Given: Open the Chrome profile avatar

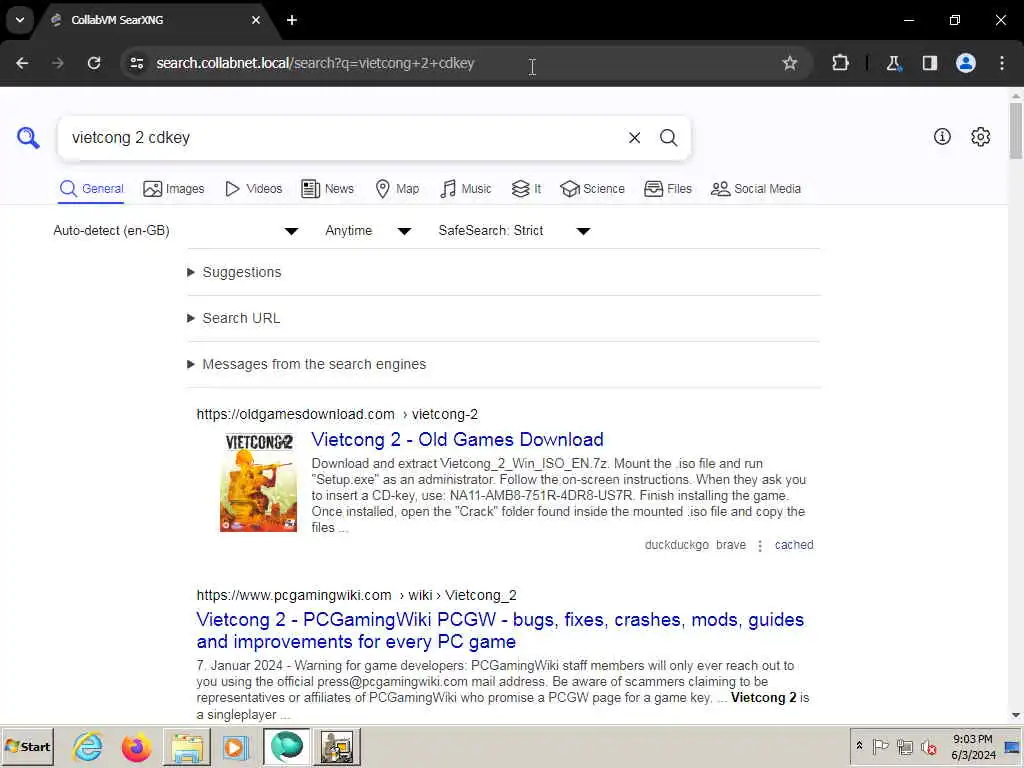Looking at the screenshot, I should [x=966, y=63].
